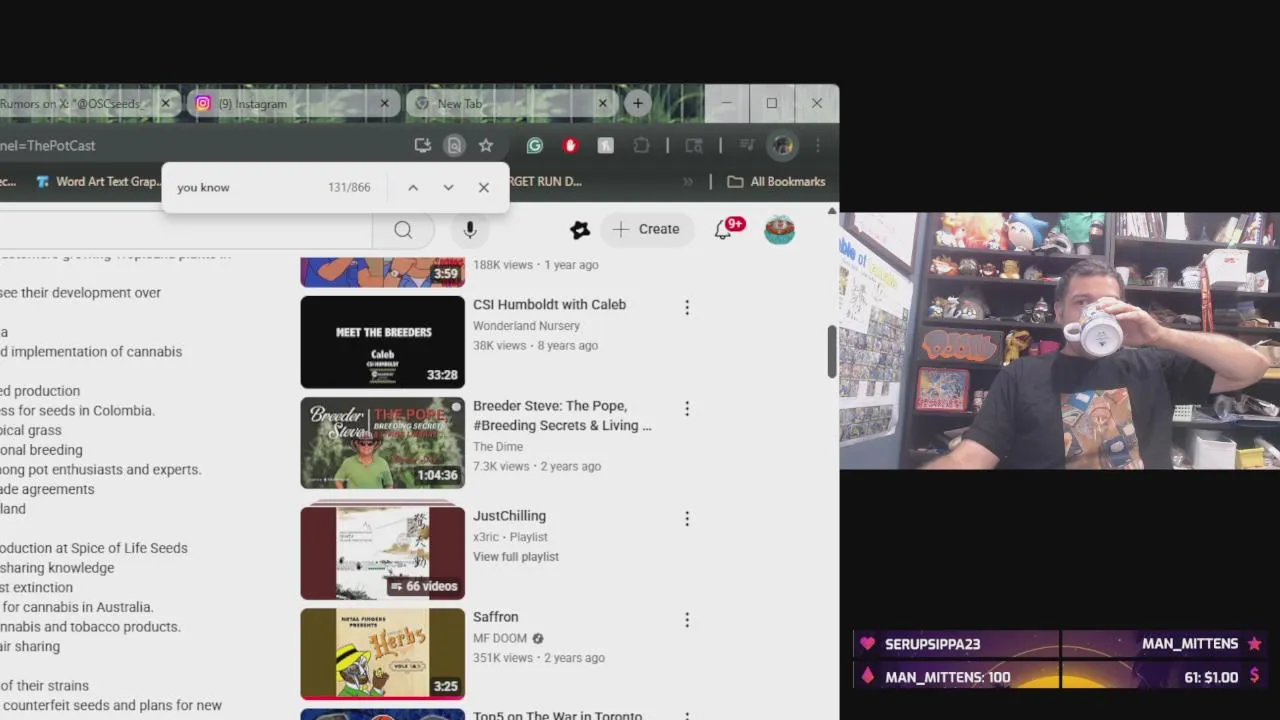Open the Extensions puzzle-piece menu
The width and height of the screenshot is (1280, 720).
tap(641, 145)
